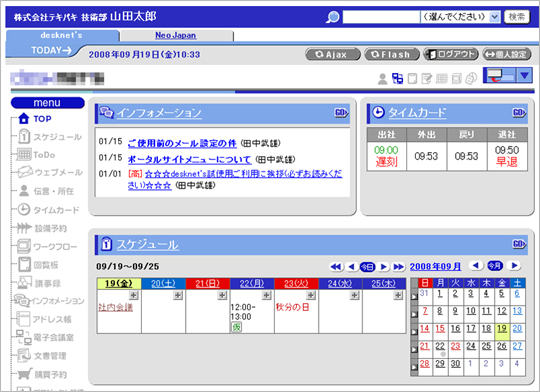Open ワークフロー in side menu

coord(47,247)
